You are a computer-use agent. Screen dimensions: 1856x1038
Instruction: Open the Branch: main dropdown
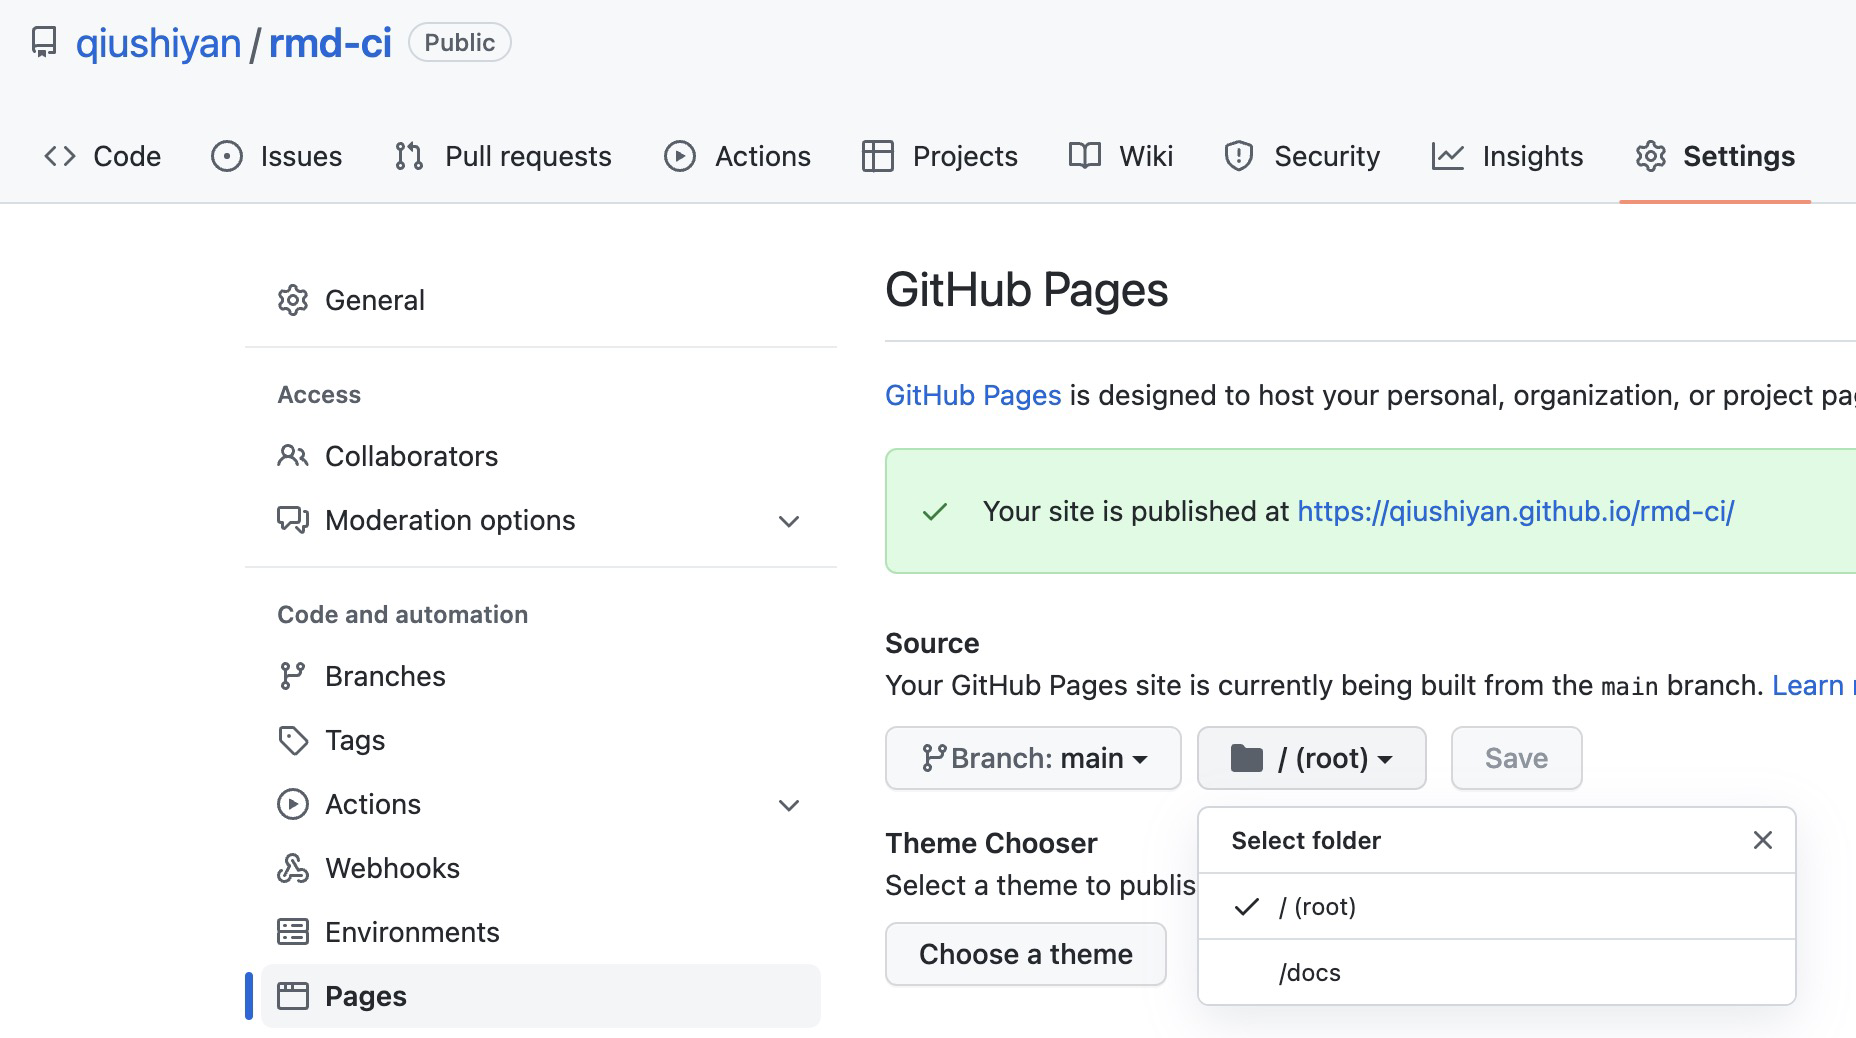coord(1033,758)
